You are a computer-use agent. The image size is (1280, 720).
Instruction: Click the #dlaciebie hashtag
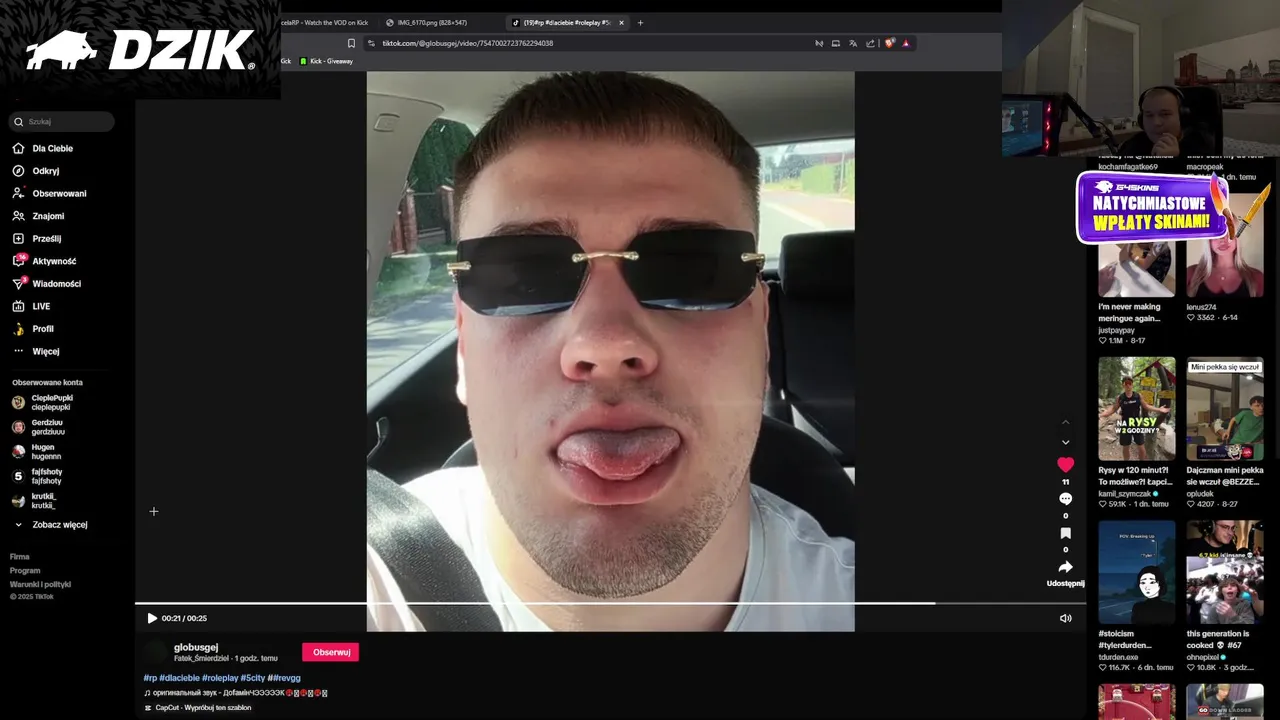tap(179, 678)
